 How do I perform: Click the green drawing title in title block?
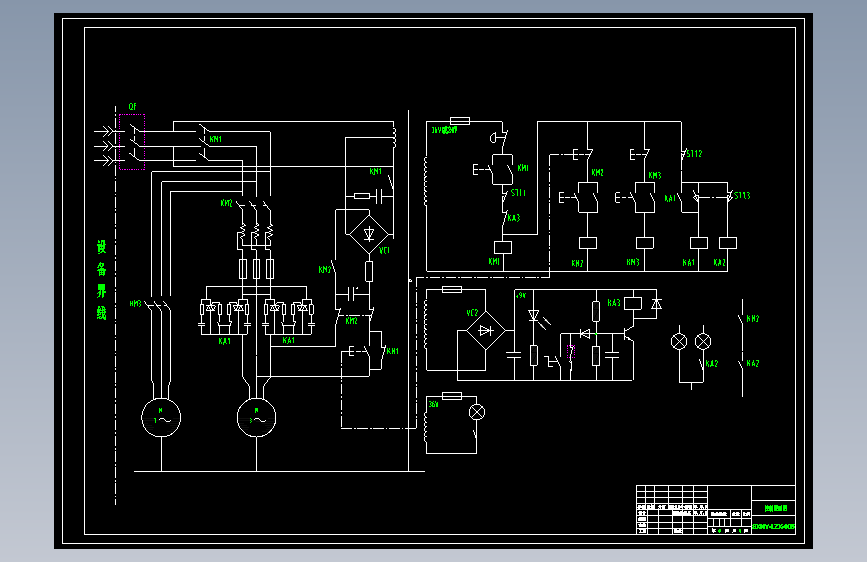tap(776, 508)
